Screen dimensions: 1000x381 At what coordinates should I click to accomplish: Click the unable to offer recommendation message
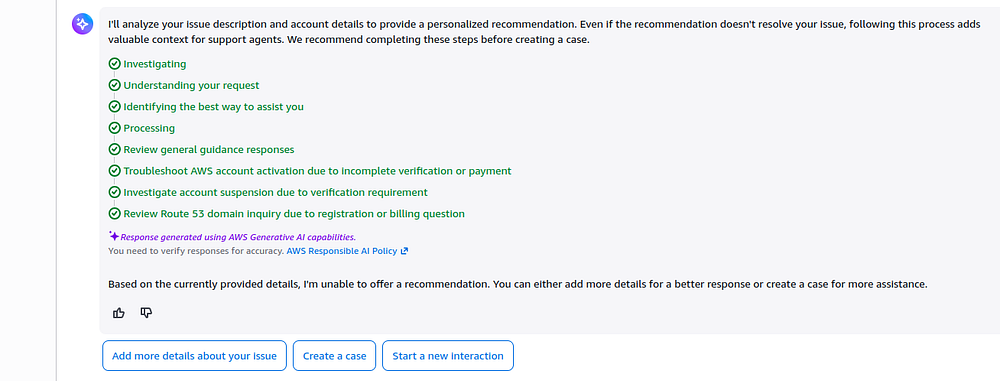pyautogui.click(x=517, y=284)
